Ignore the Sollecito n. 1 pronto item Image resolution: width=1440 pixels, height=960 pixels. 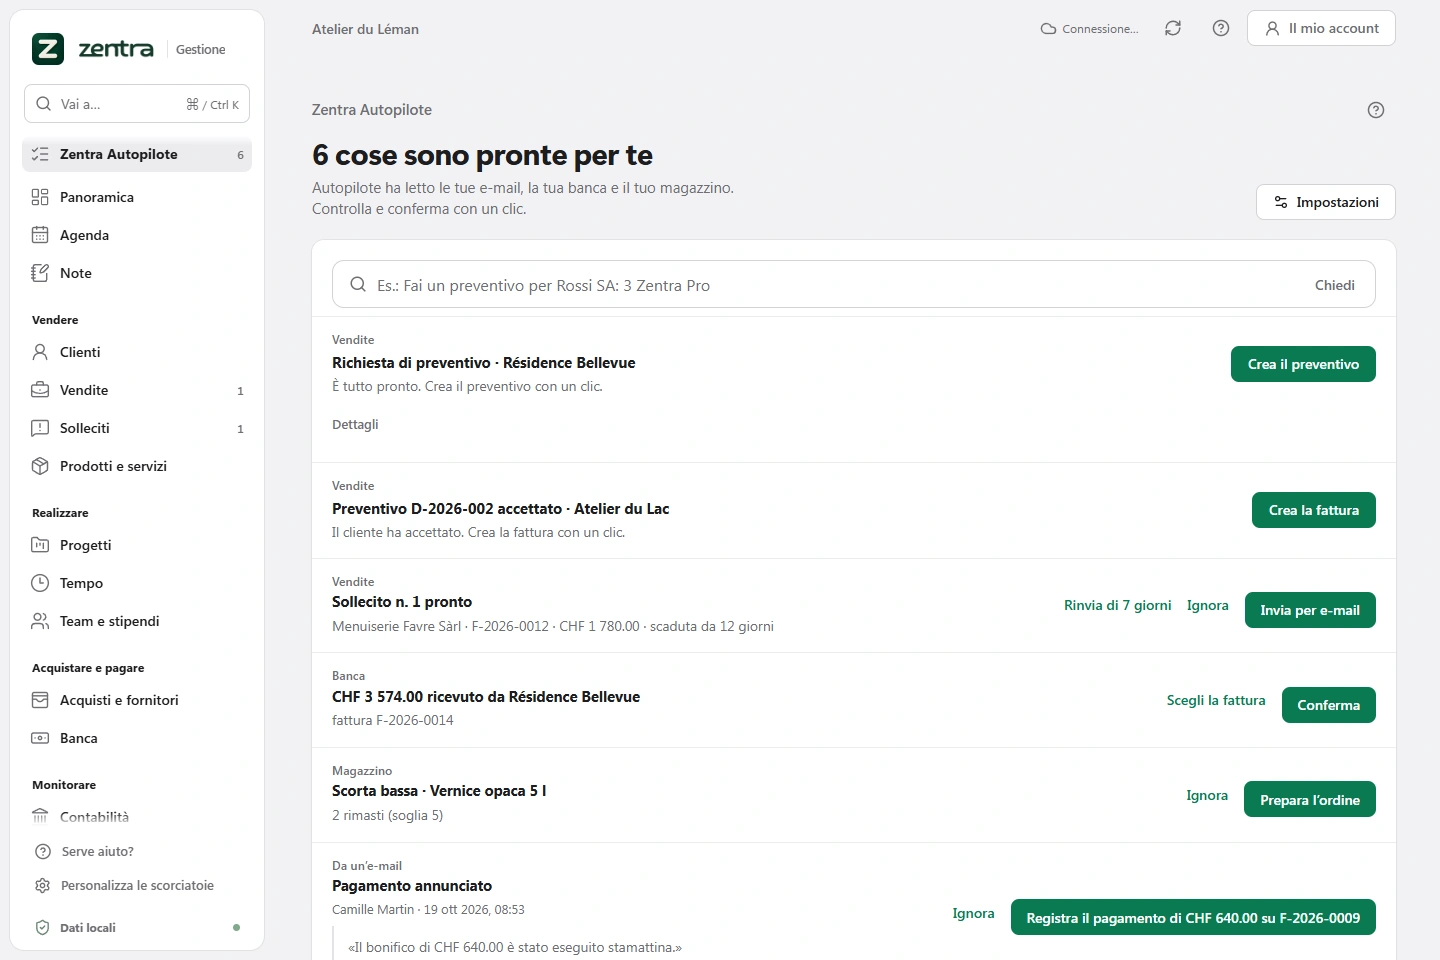point(1208,605)
